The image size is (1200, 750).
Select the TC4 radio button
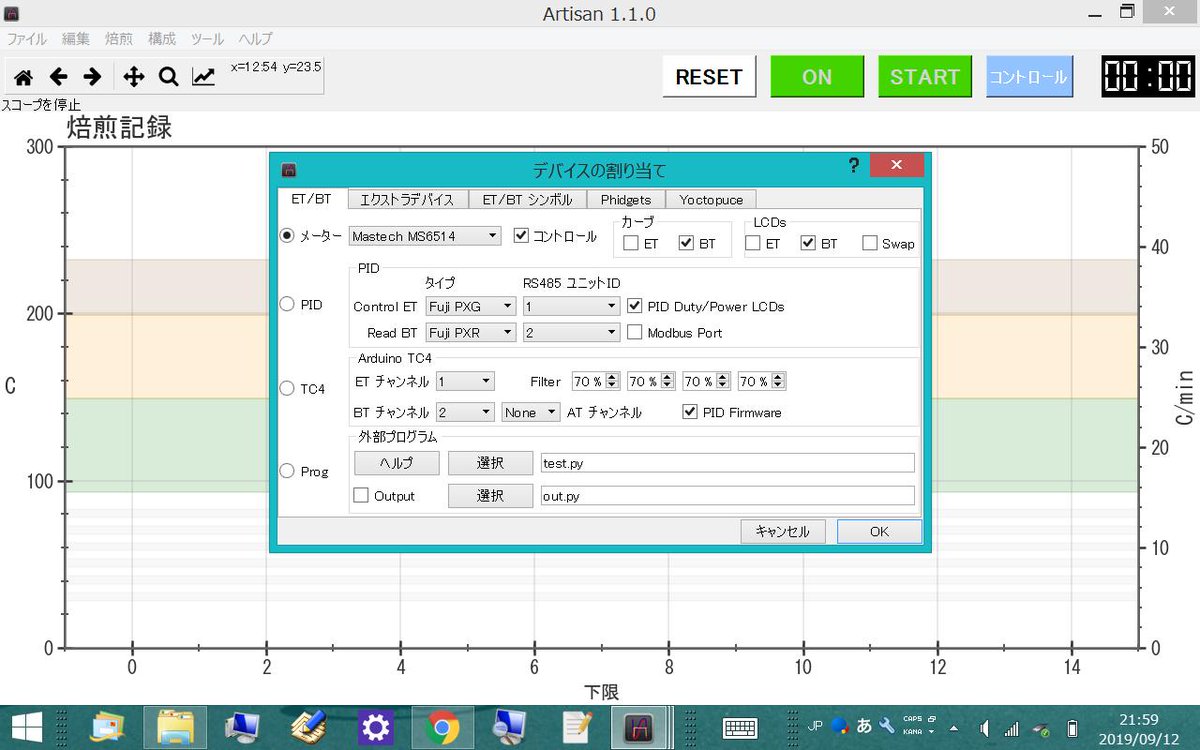288,388
